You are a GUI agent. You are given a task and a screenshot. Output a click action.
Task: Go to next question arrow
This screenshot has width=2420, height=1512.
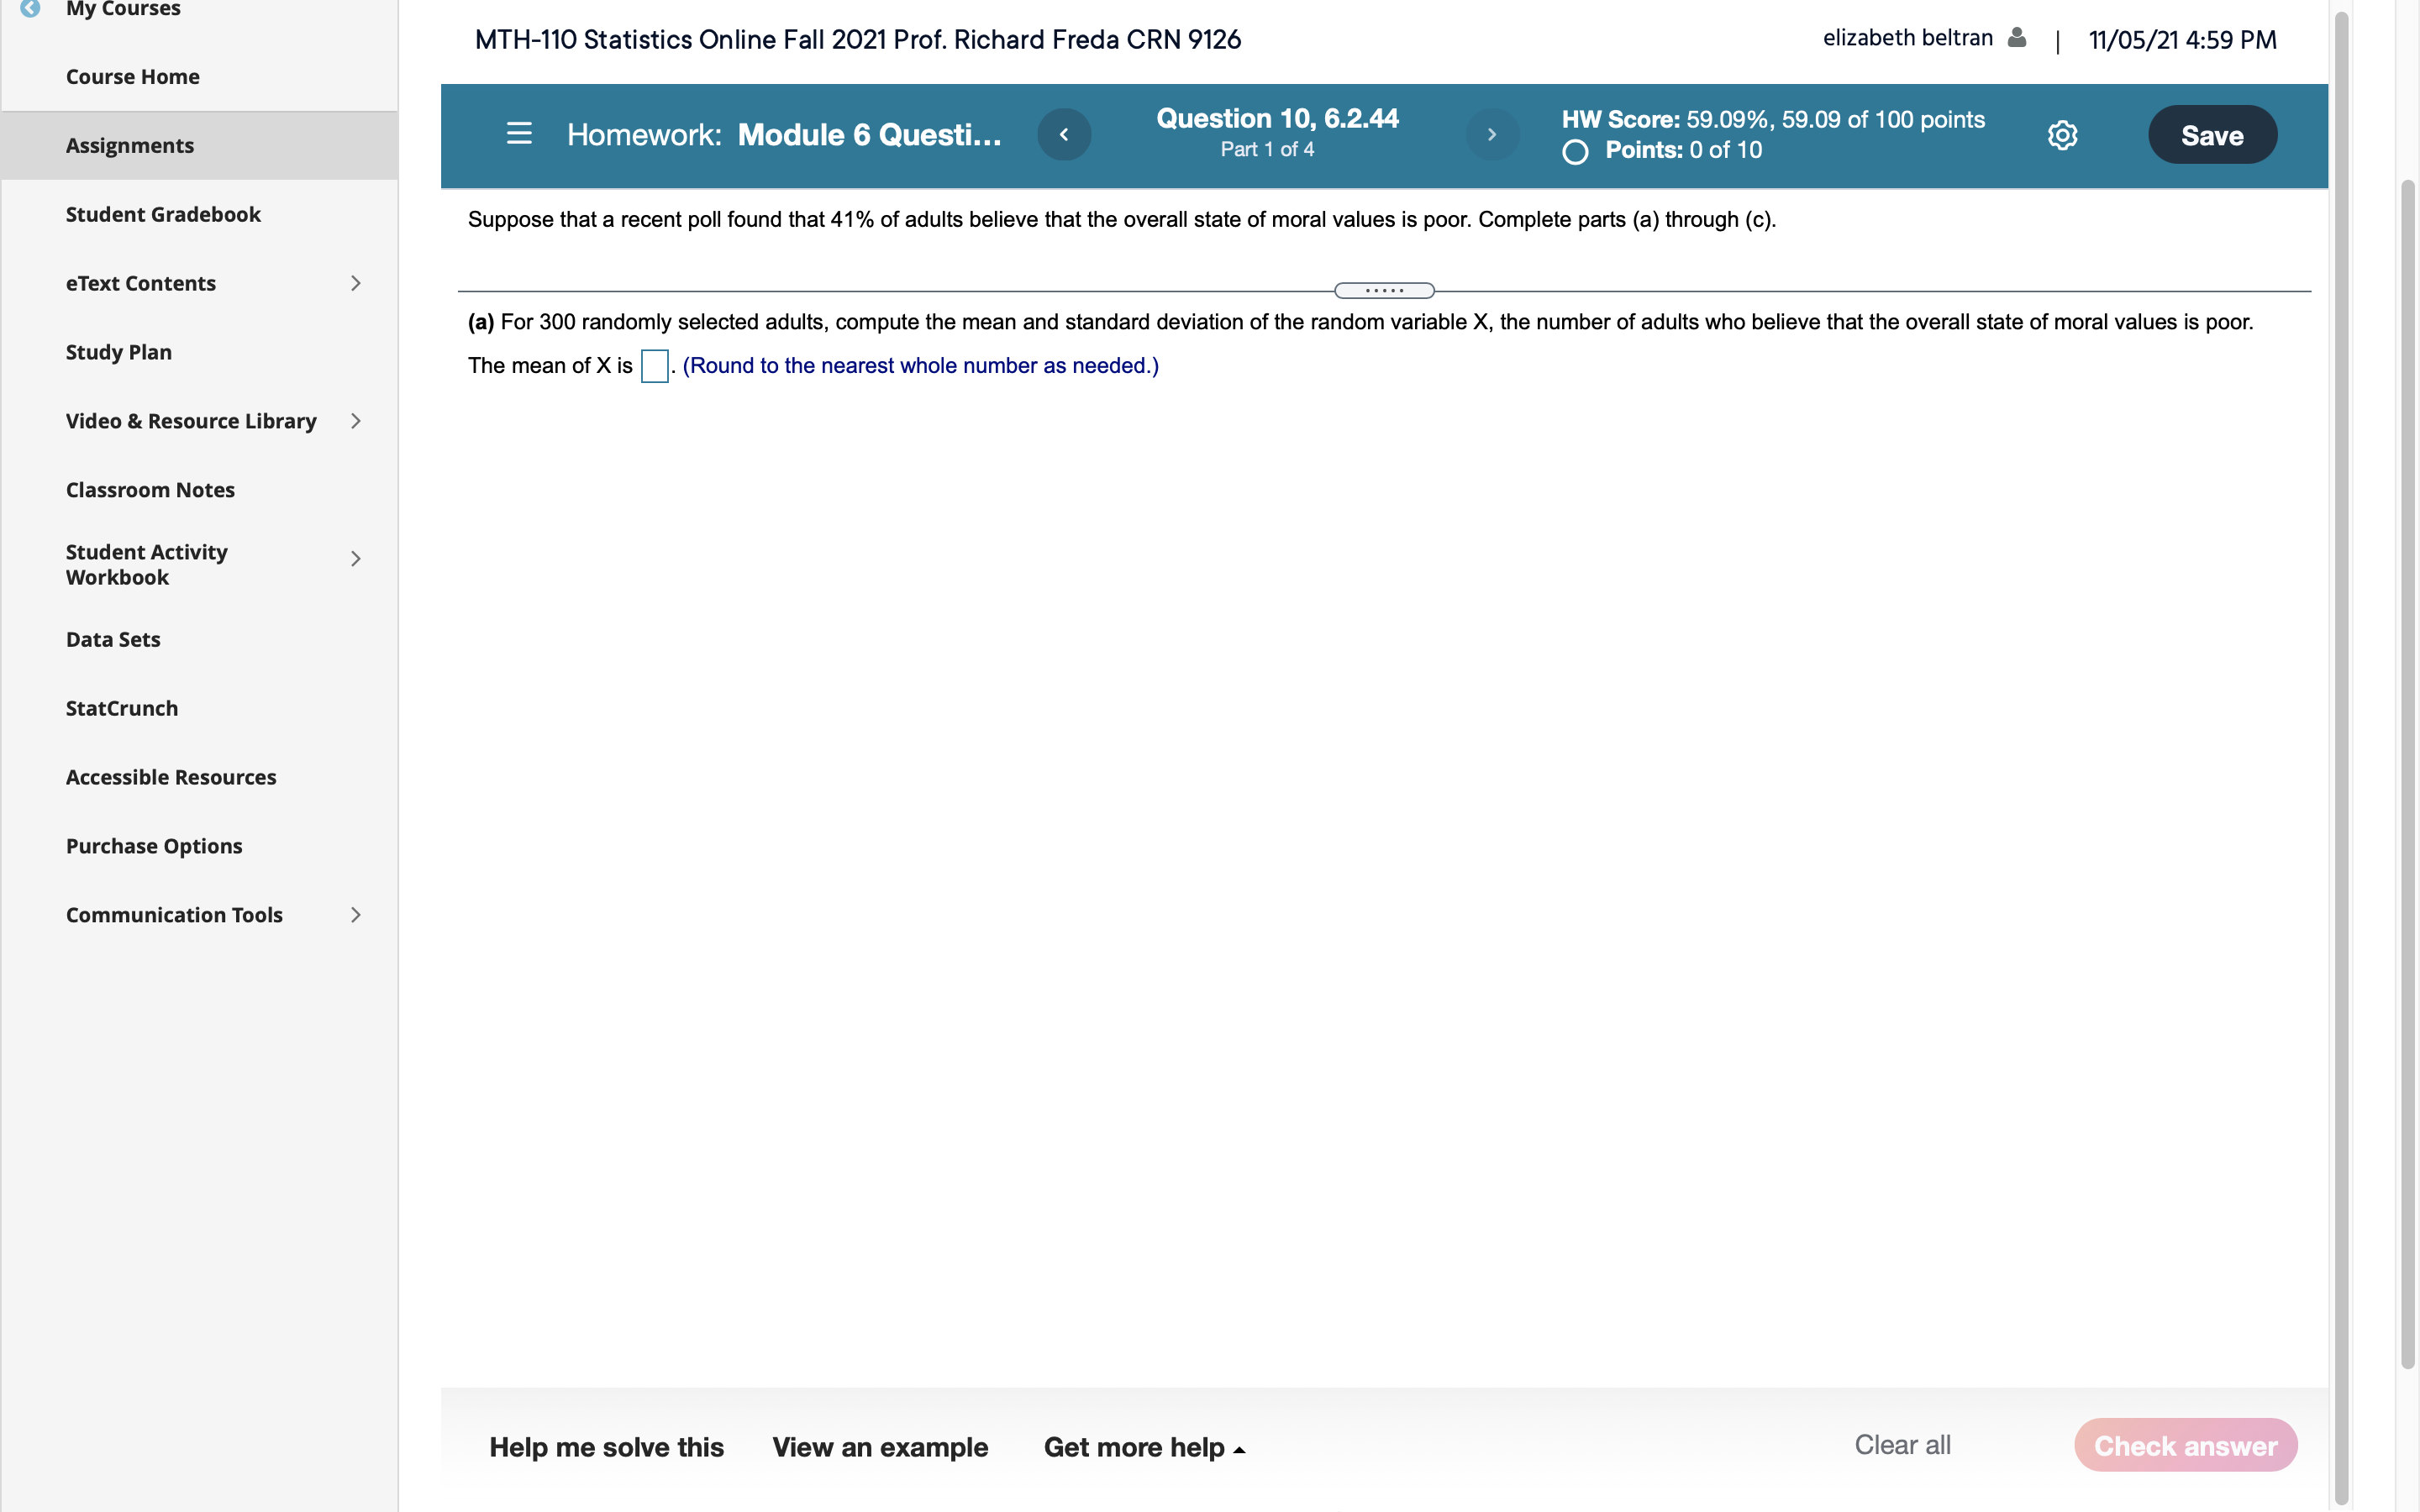tap(1491, 134)
